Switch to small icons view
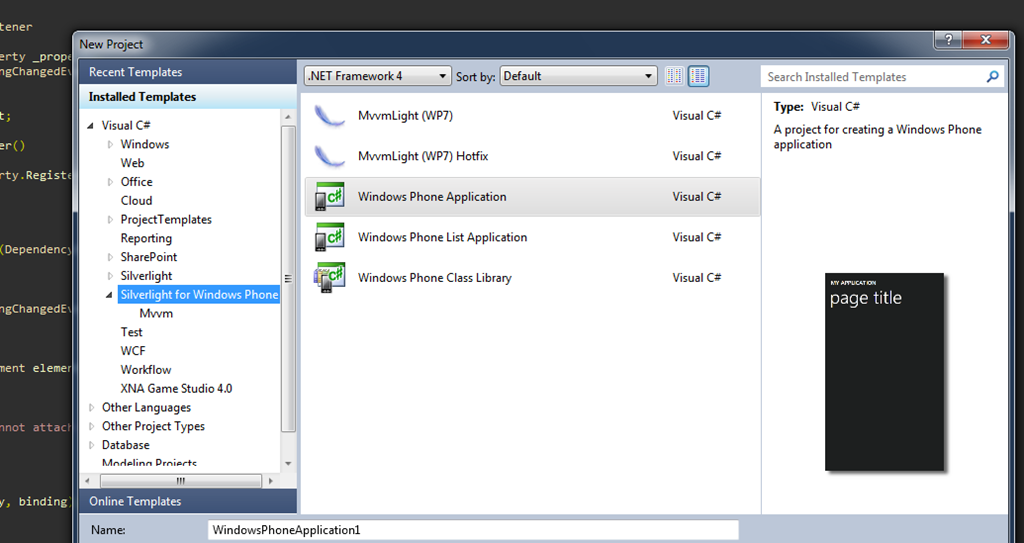Viewport: 1024px width, 543px height. 675,76
